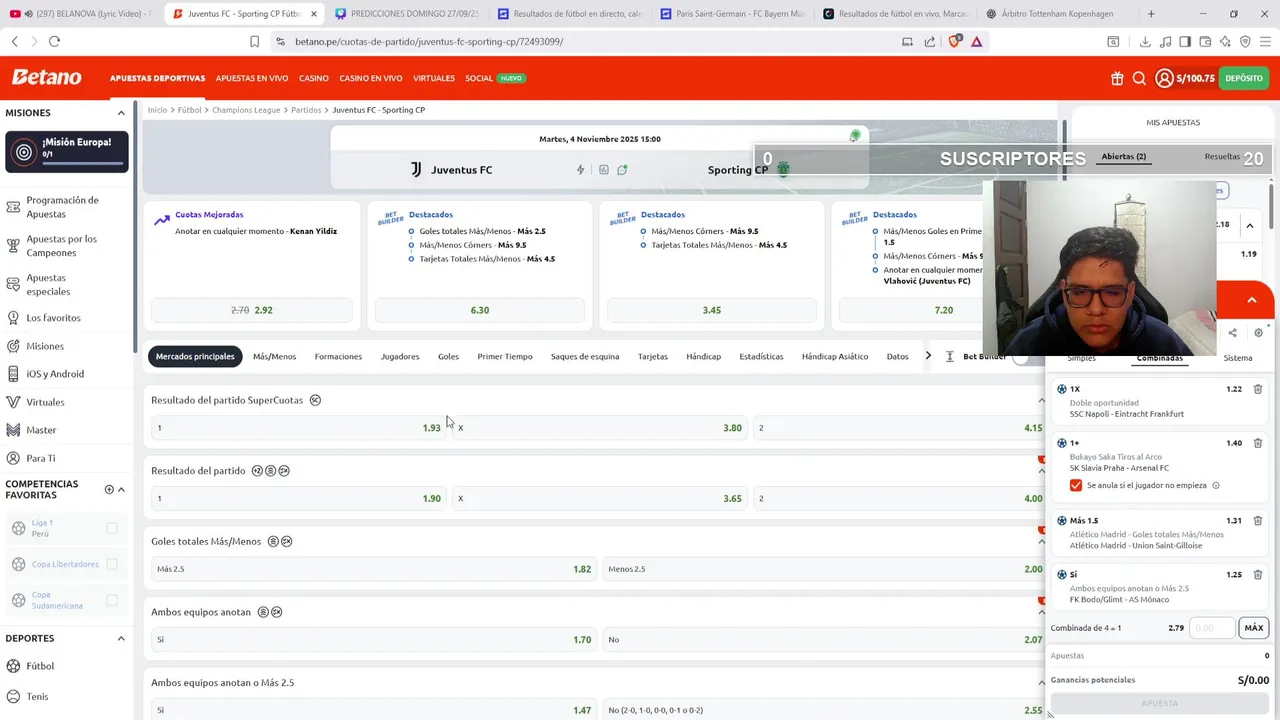Image resolution: width=1280 pixels, height=720 pixels.
Task: Open Apuestas en Vivo menu
Action: tap(252, 78)
